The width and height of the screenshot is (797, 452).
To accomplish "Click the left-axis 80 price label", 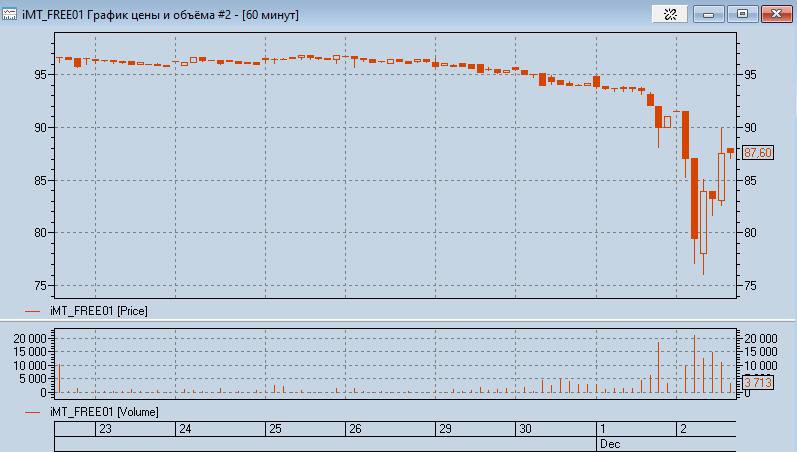I will (41, 233).
